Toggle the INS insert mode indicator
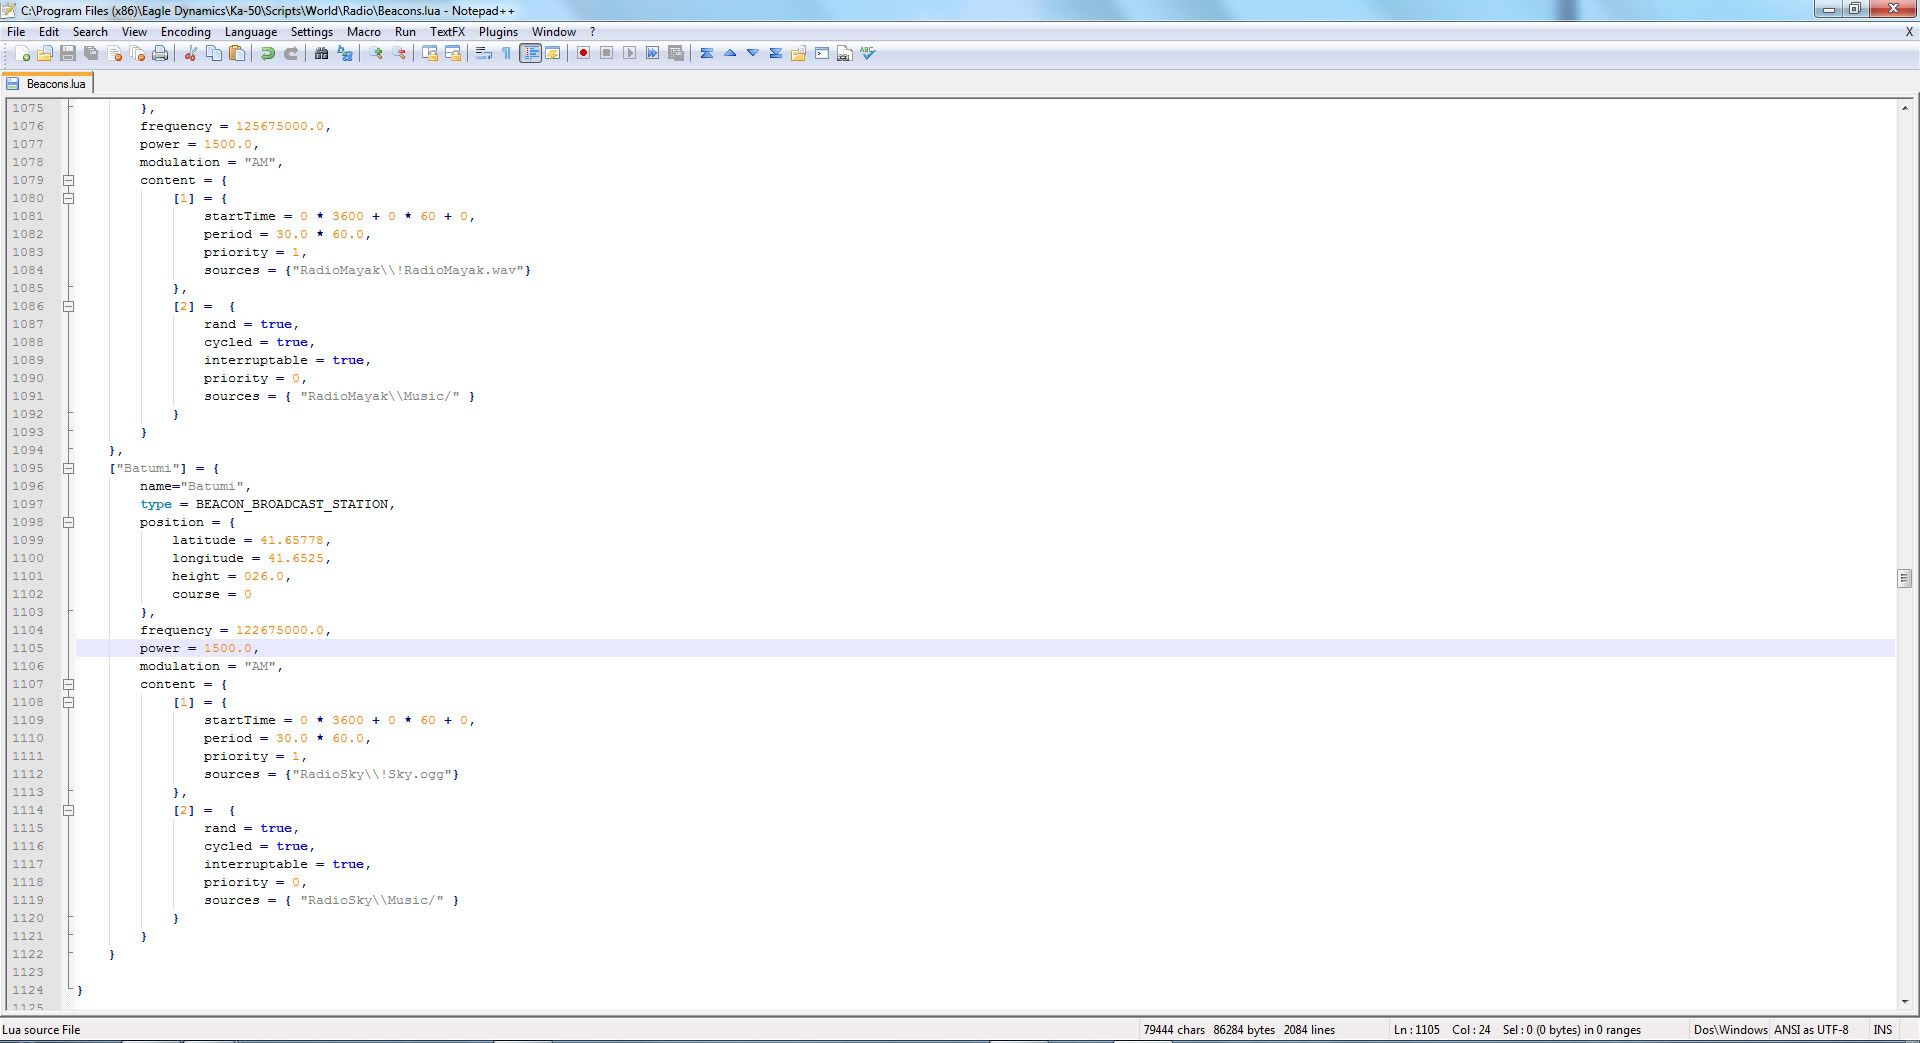Viewport: 1920px width, 1043px height. point(1883,1030)
